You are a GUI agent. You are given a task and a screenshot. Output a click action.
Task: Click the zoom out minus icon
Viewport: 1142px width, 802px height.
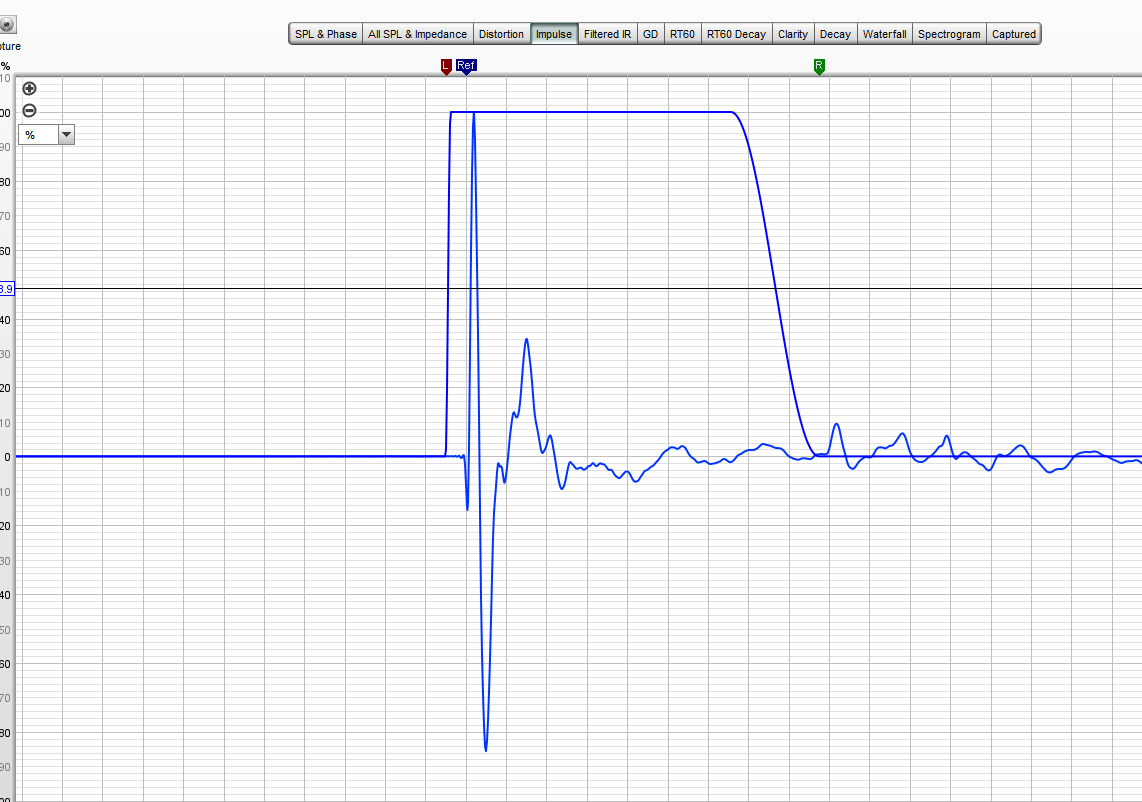(x=29, y=111)
